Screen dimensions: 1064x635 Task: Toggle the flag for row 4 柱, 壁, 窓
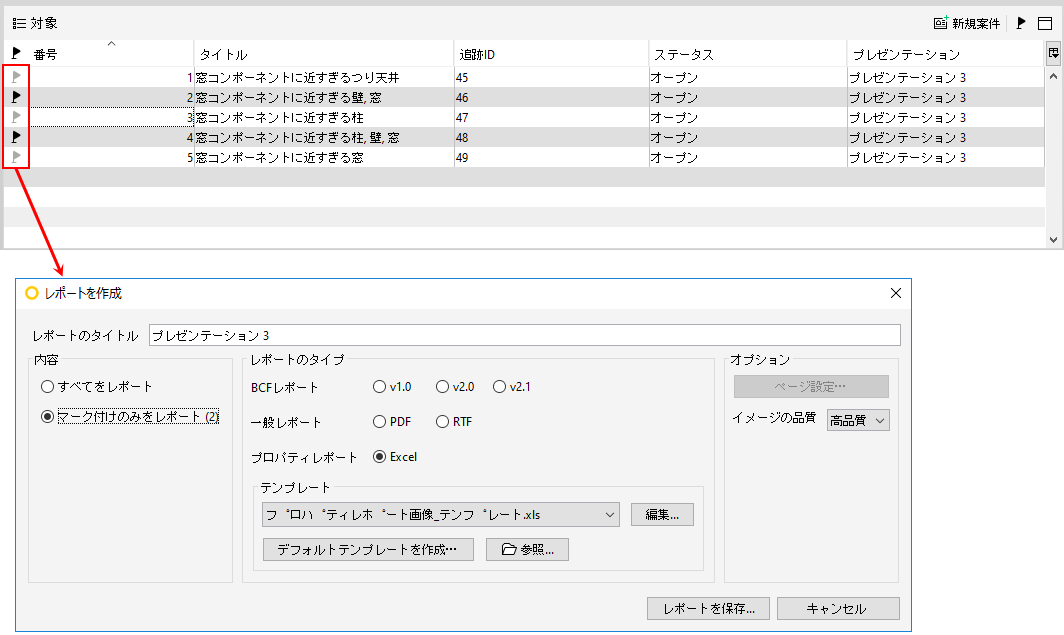16,137
